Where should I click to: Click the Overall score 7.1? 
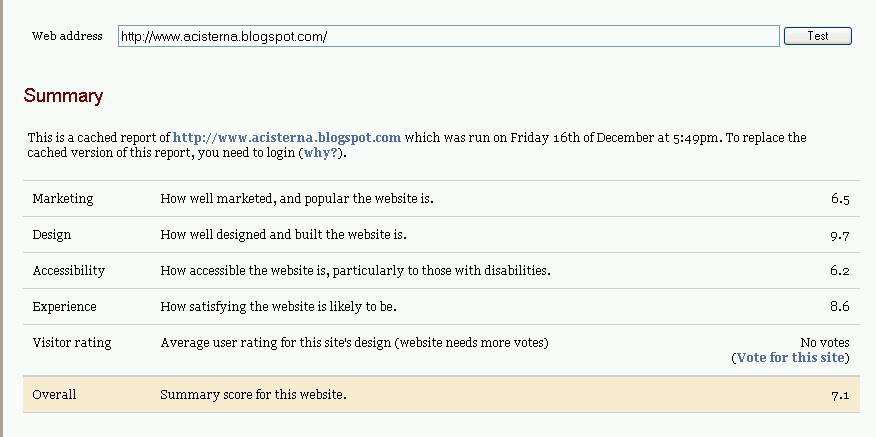coord(840,396)
